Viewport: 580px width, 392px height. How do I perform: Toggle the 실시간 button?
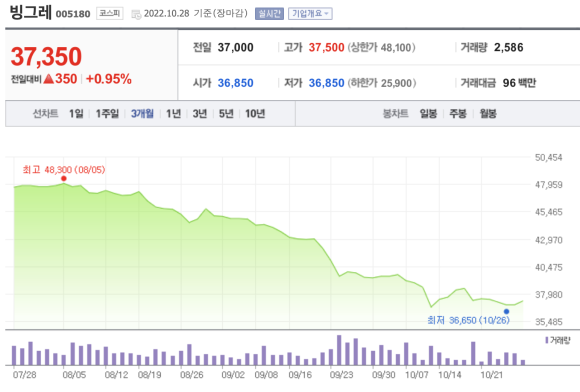pyautogui.click(x=269, y=14)
